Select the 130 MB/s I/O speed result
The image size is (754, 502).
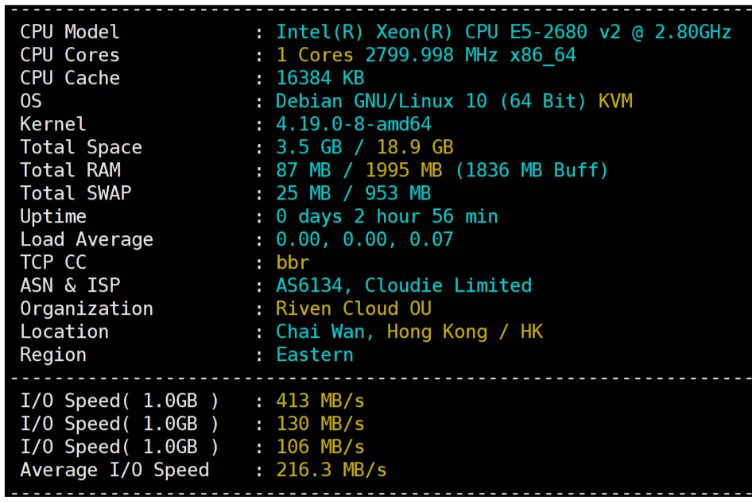(320, 424)
